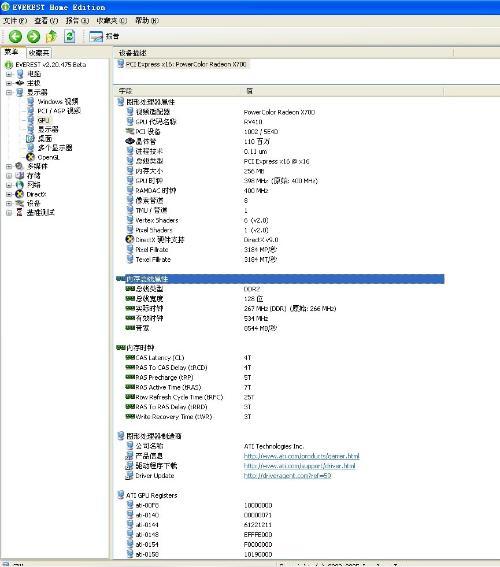Open the driveragent.com Driver Update link
This screenshot has height=567, width=500.
287,476
